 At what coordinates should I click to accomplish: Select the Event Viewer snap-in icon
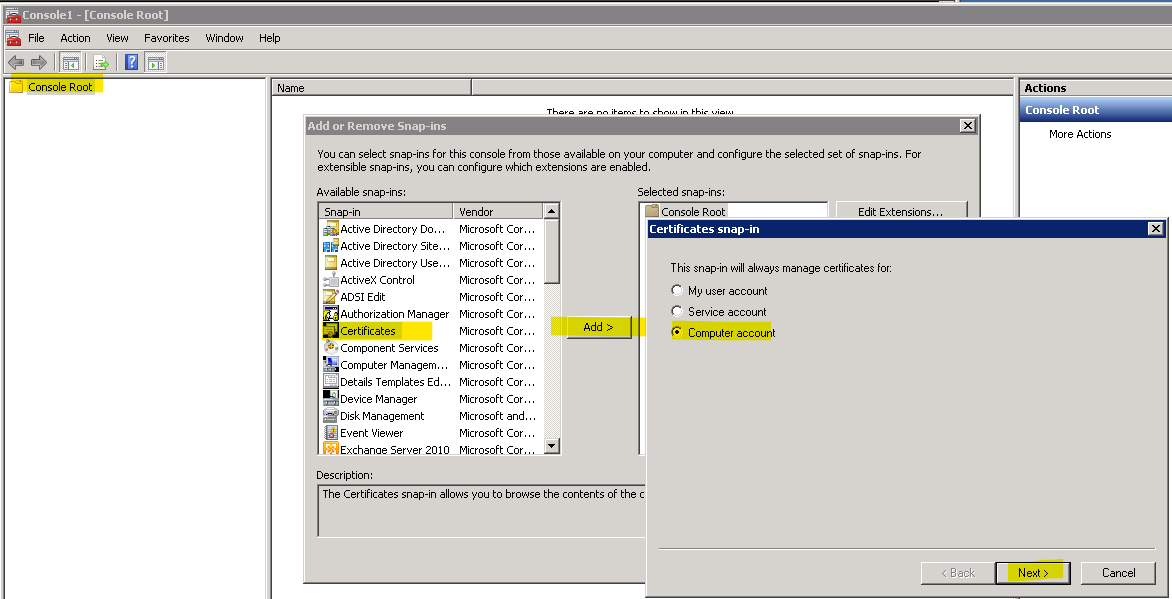330,433
